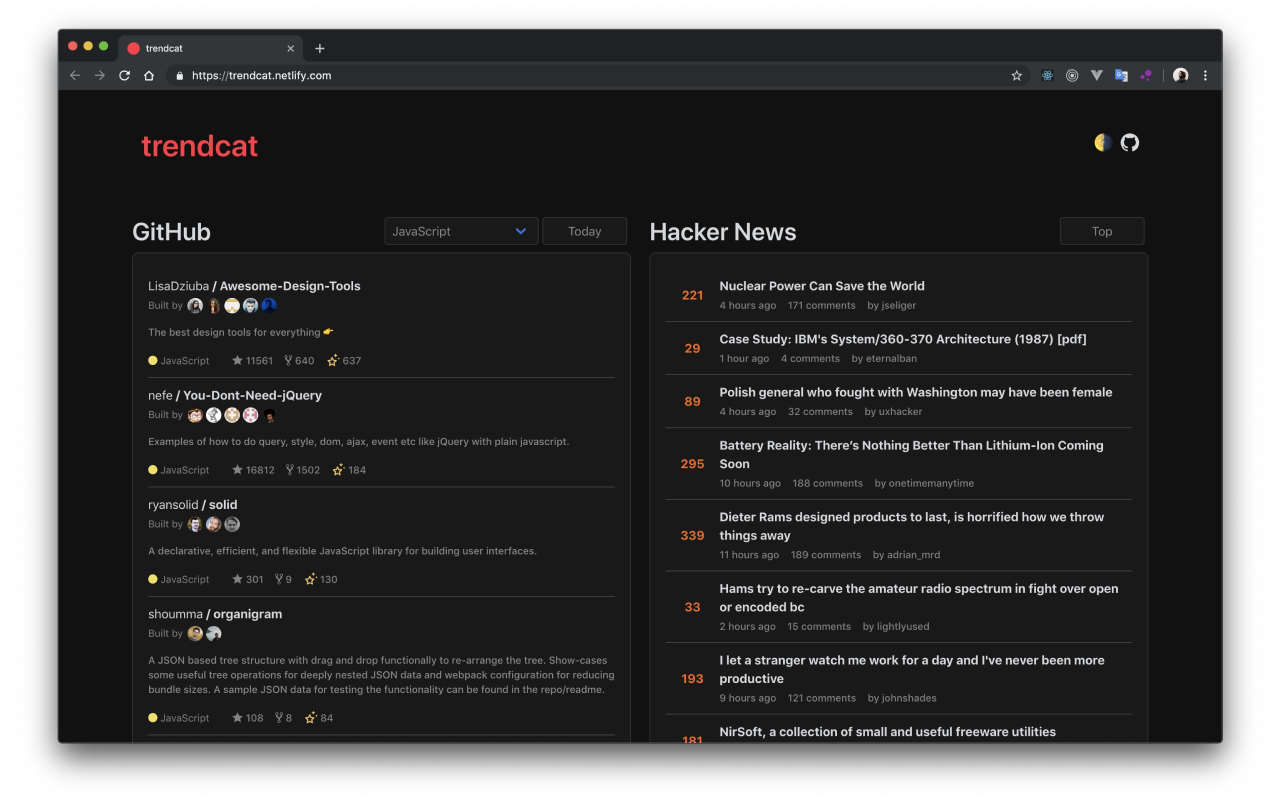The image size is (1280, 800).
Task: Open the story titled Nuclear Power Can Save the World
Action: 820,285
